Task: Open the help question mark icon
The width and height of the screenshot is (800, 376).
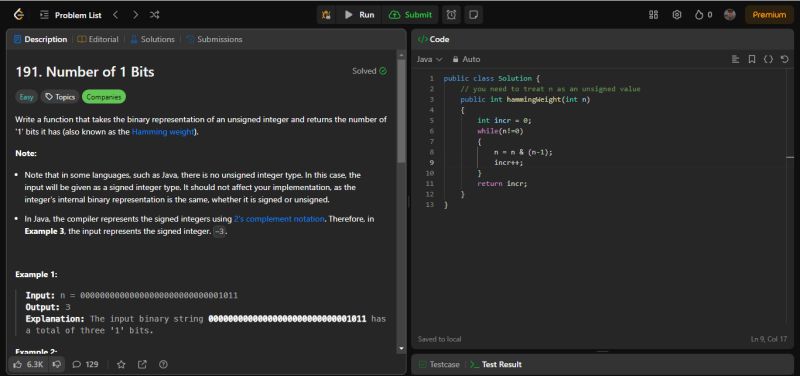Action: [x=163, y=364]
